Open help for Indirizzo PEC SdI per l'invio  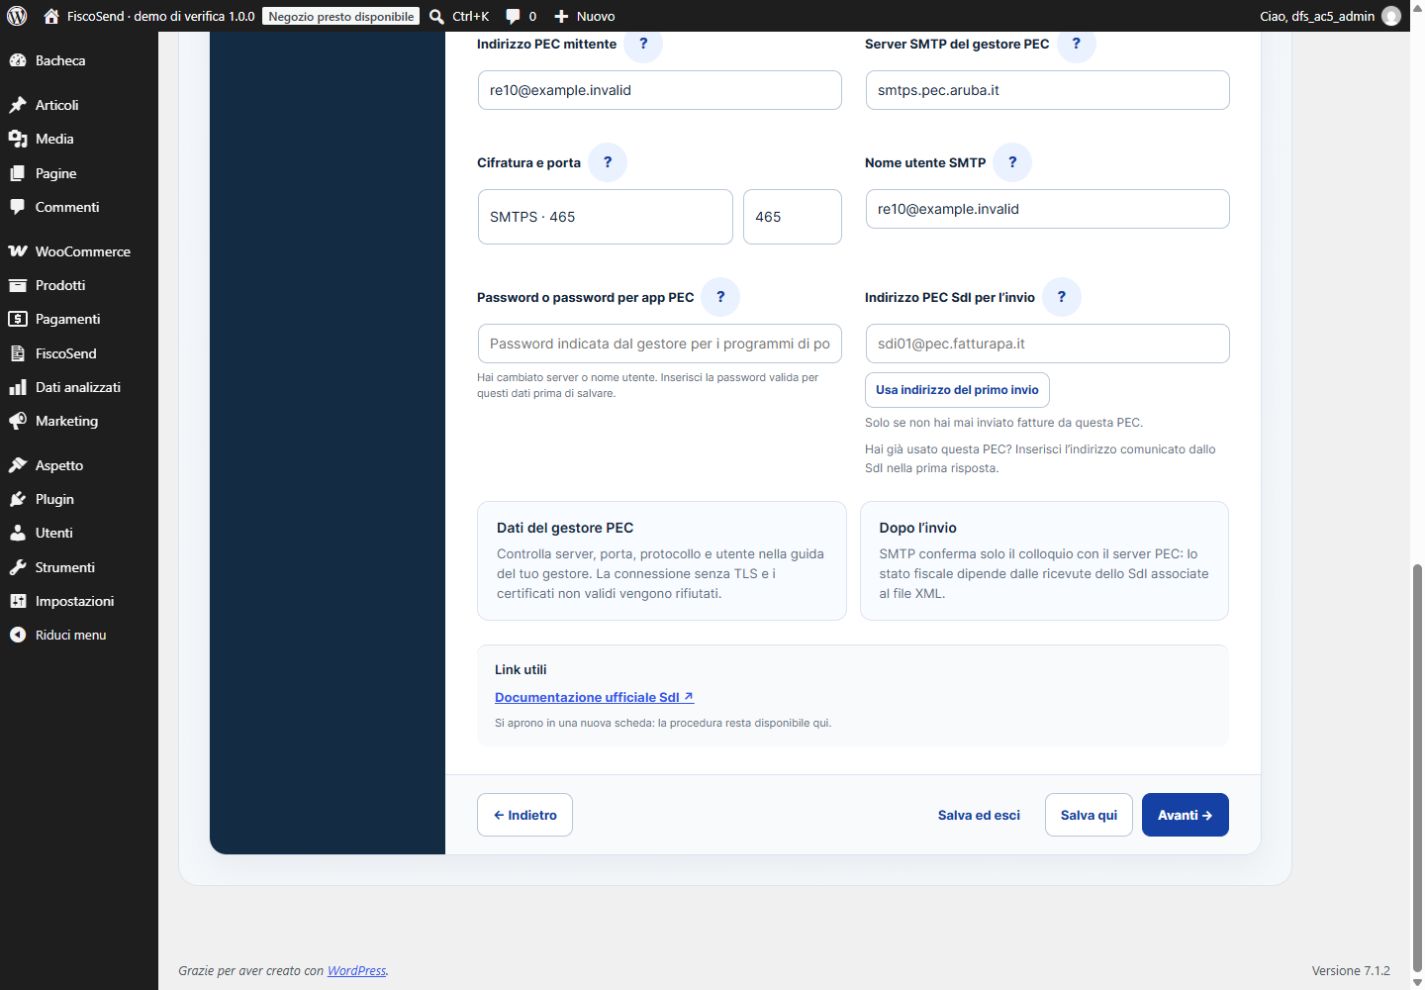(x=1061, y=297)
